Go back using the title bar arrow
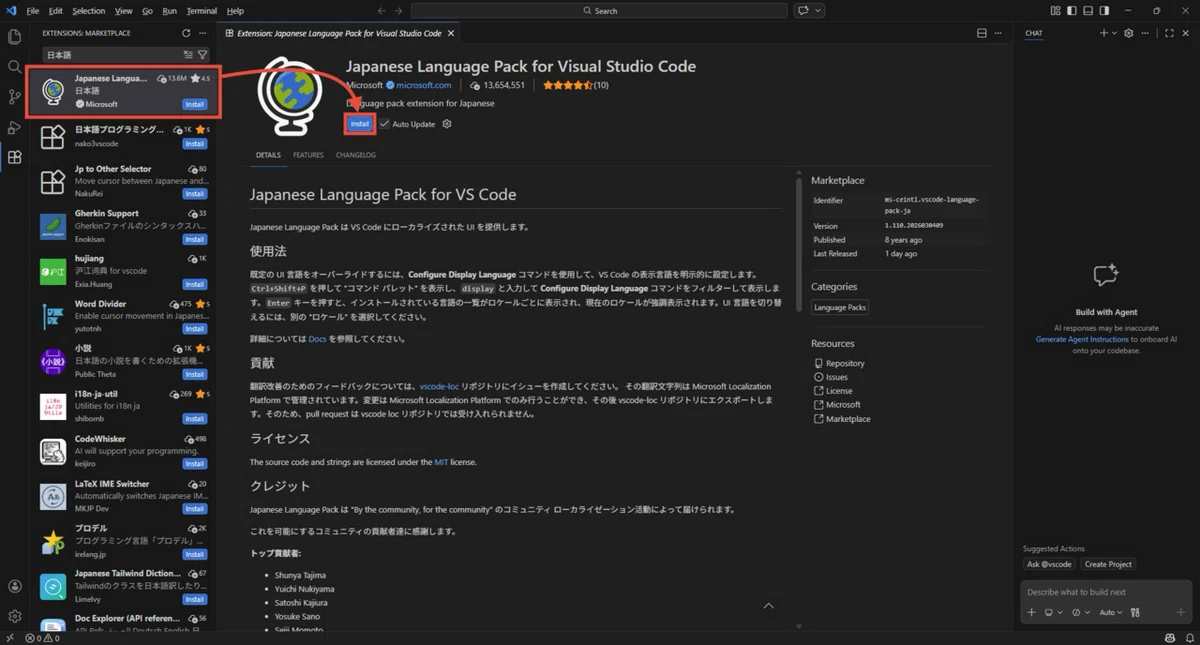1200x645 pixels. [x=382, y=11]
